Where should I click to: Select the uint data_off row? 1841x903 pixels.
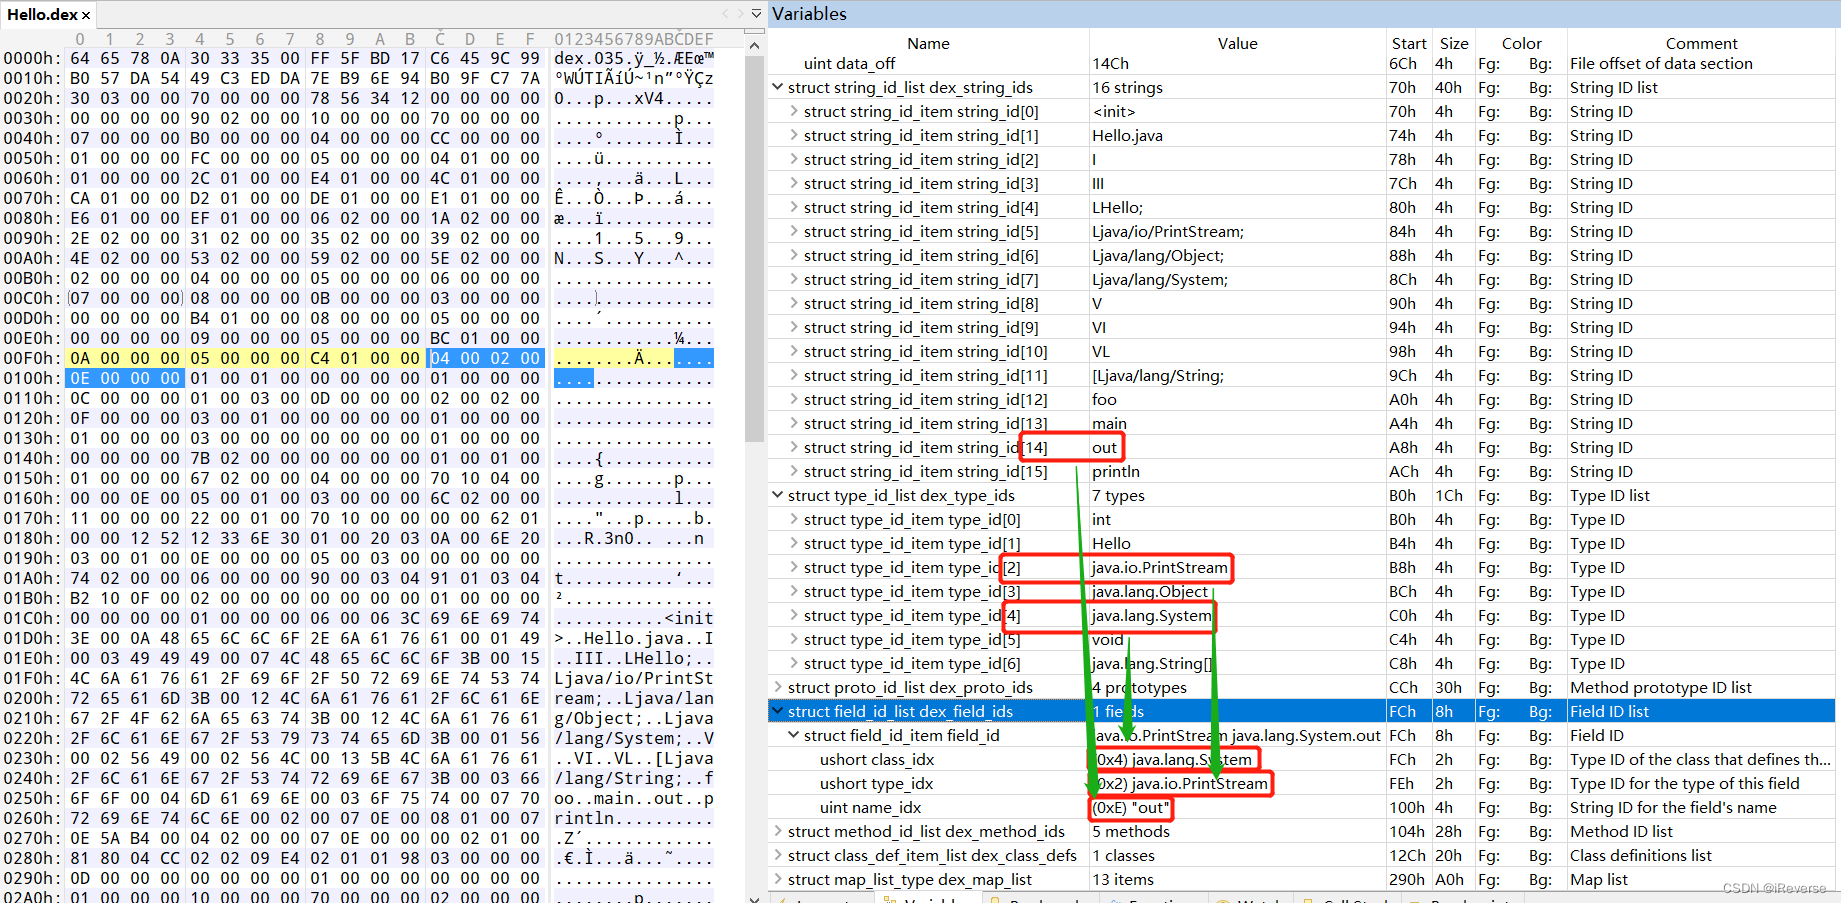[x=1301, y=63]
